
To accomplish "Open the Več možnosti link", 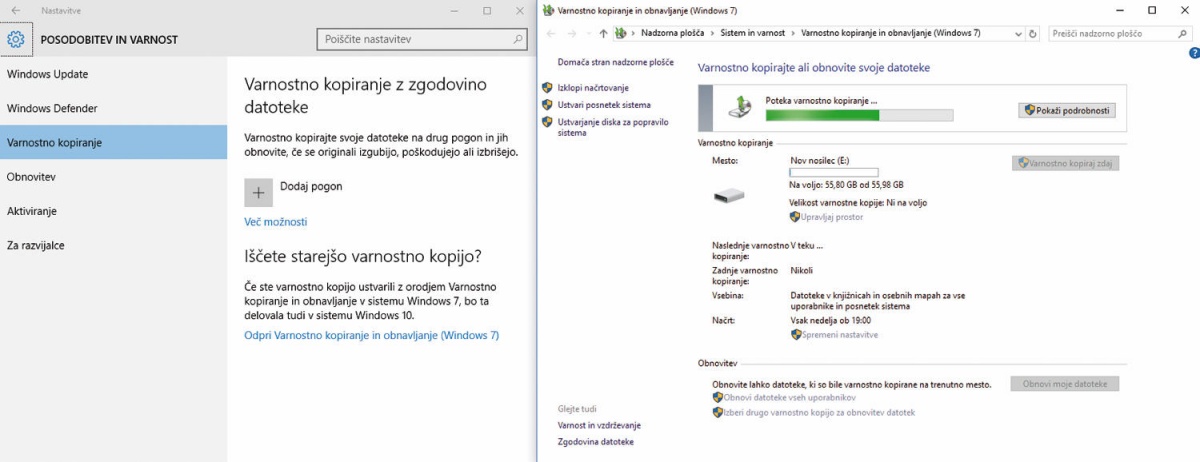I will pyautogui.click(x=276, y=222).
